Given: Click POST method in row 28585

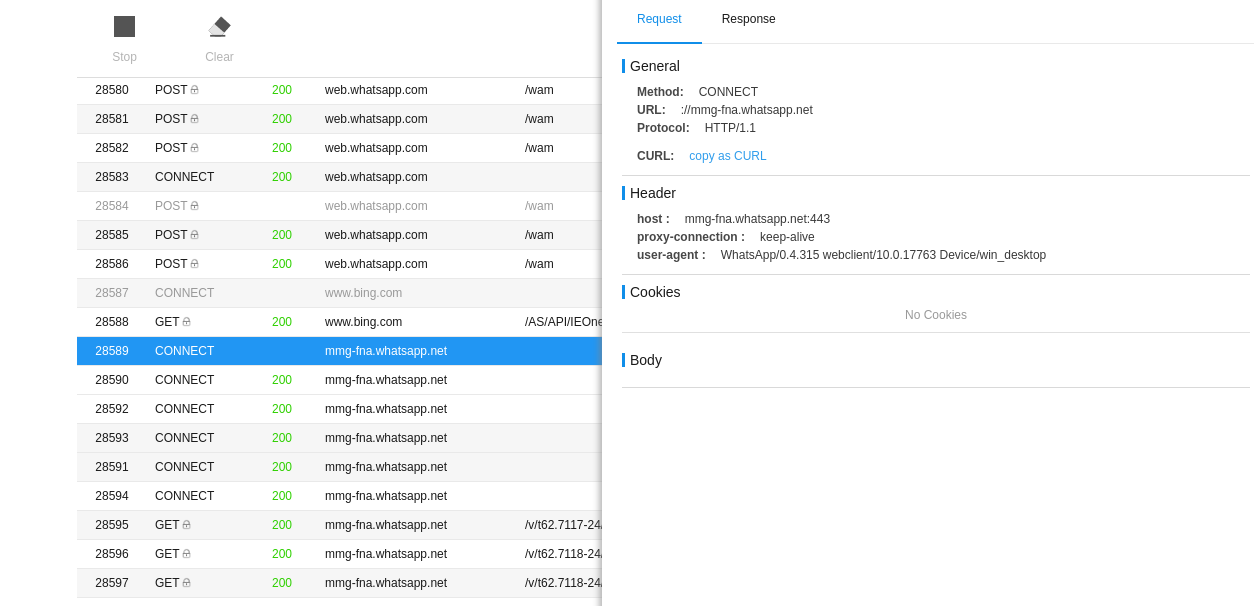Looking at the screenshot, I should tap(171, 235).
